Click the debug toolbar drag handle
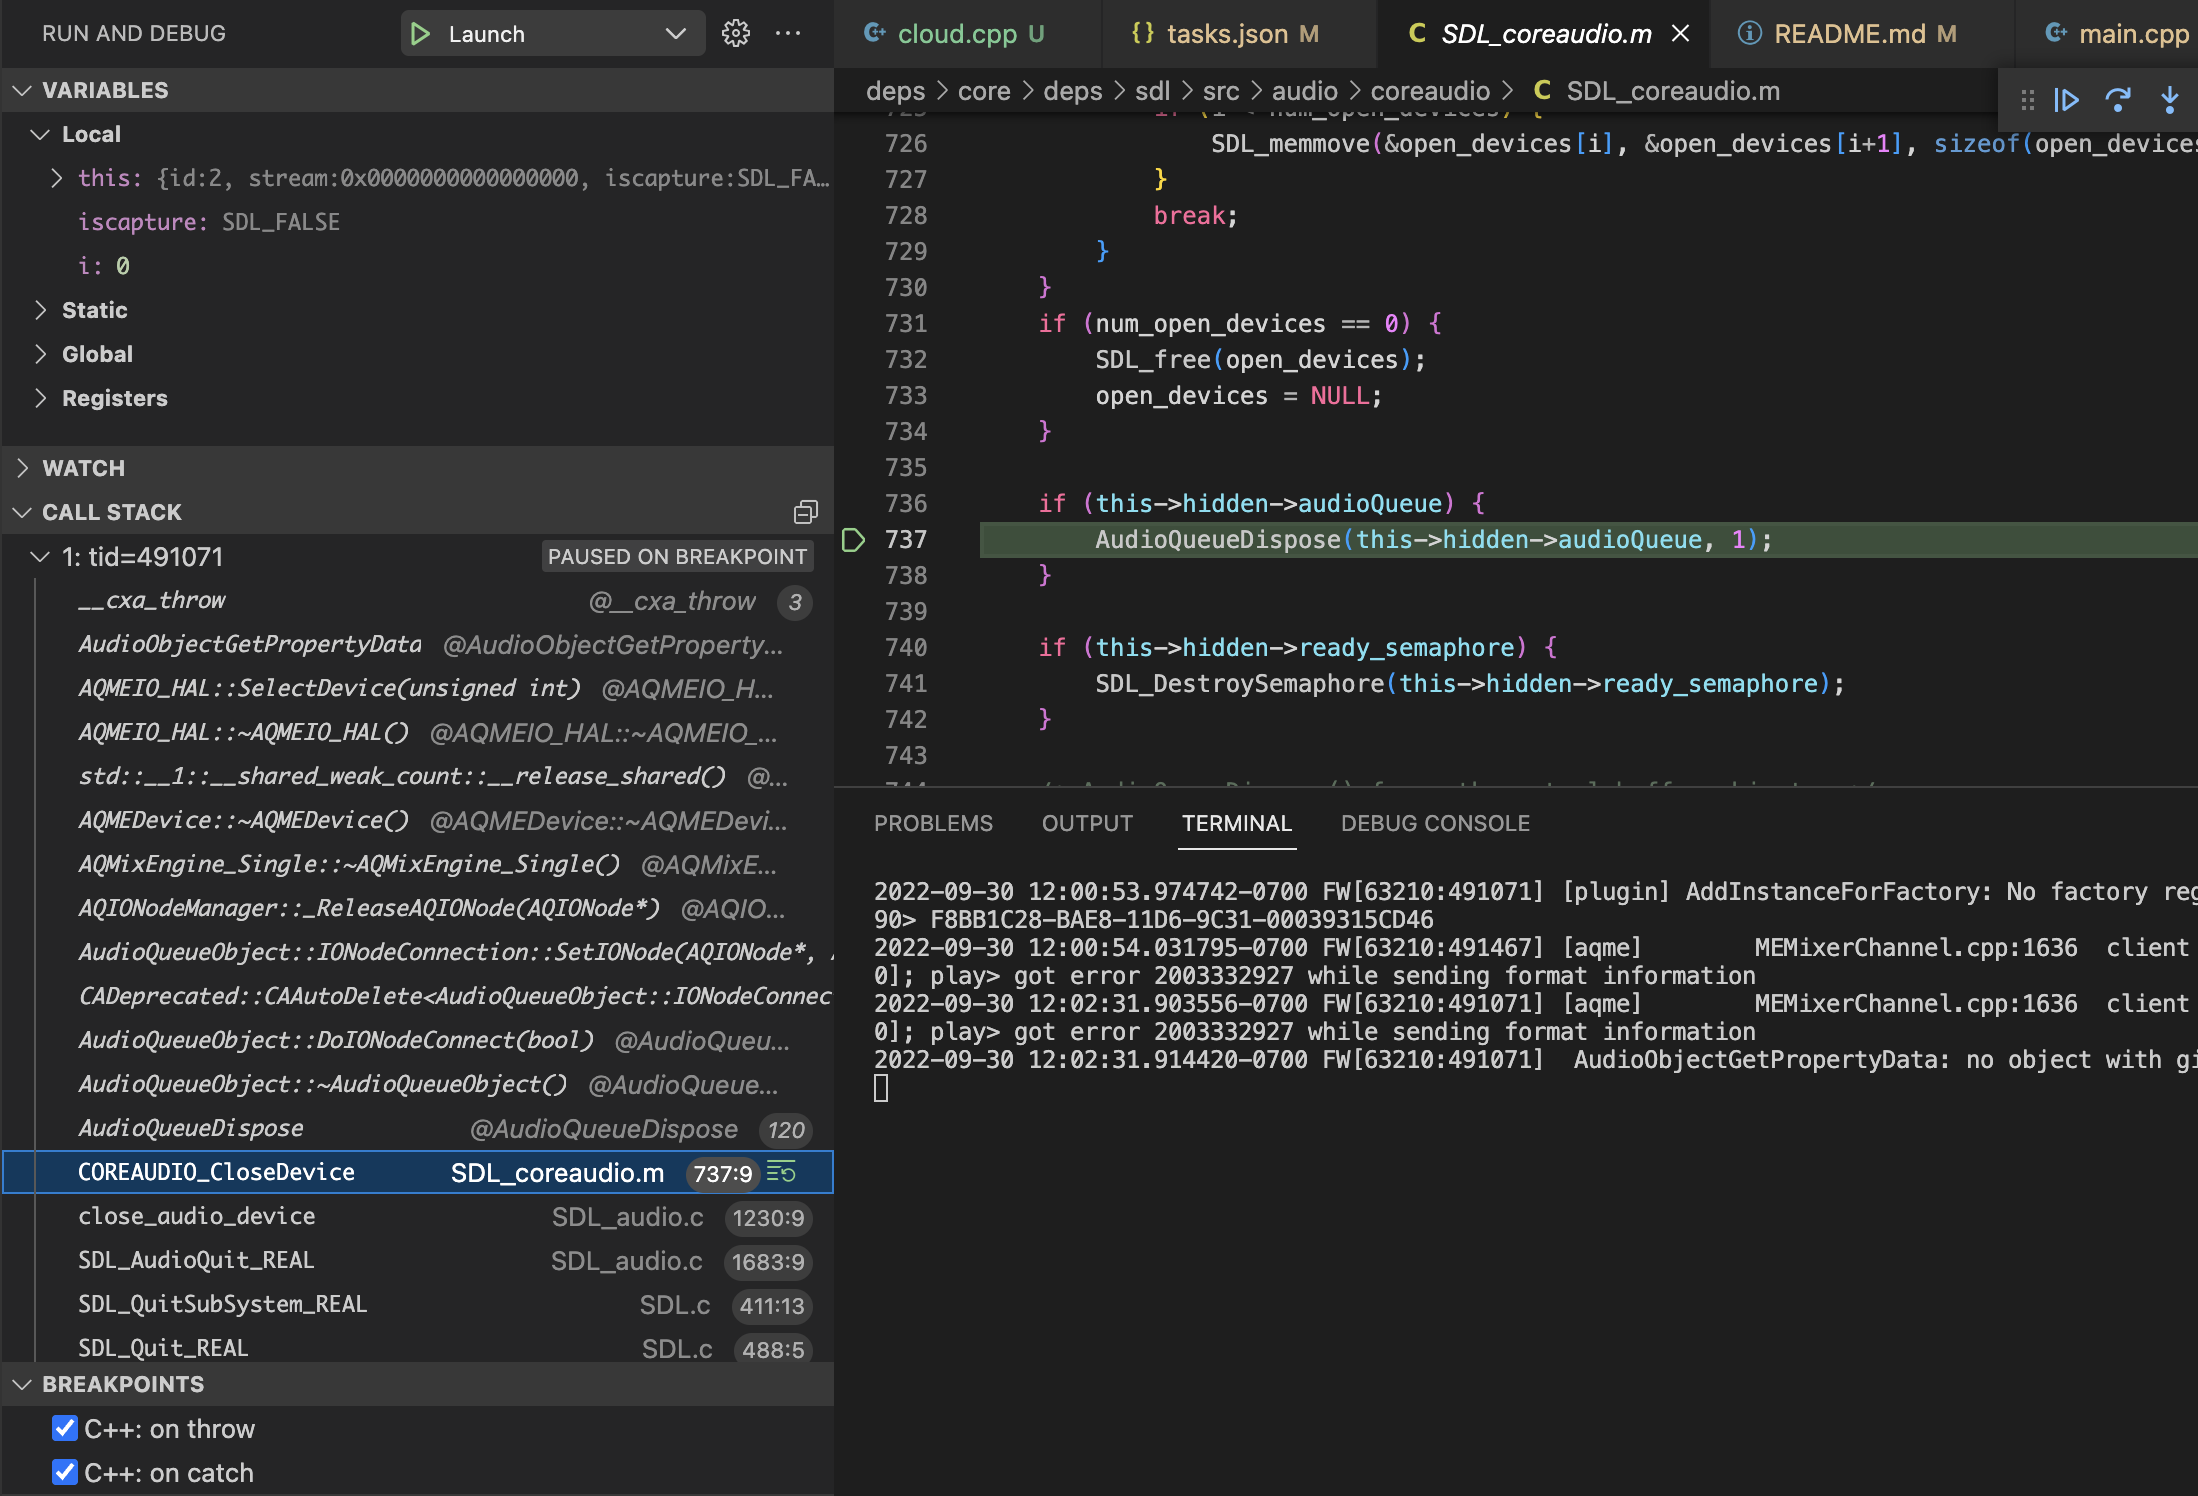Viewport: 2198px width, 1496px height. click(2027, 100)
